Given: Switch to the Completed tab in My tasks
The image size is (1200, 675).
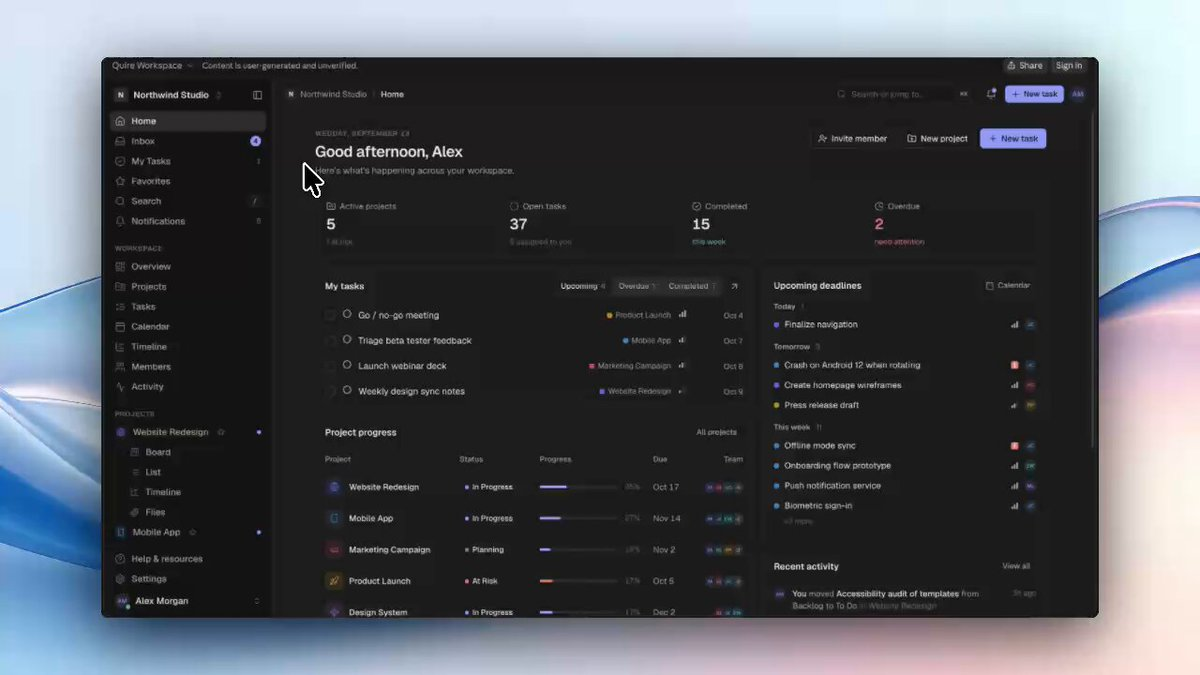Looking at the screenshot, I should [x=691, y=286].
